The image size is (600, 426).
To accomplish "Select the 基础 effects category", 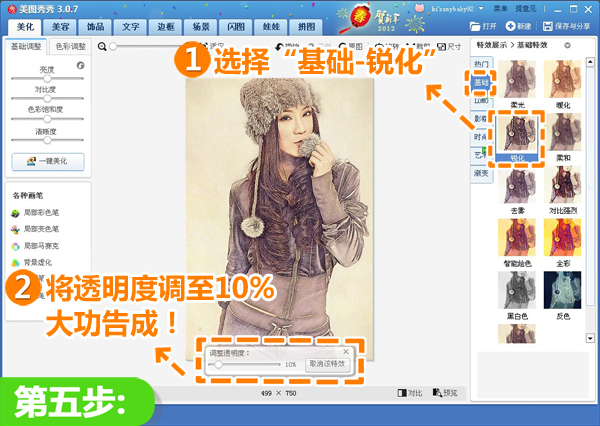I will (481, 82).
